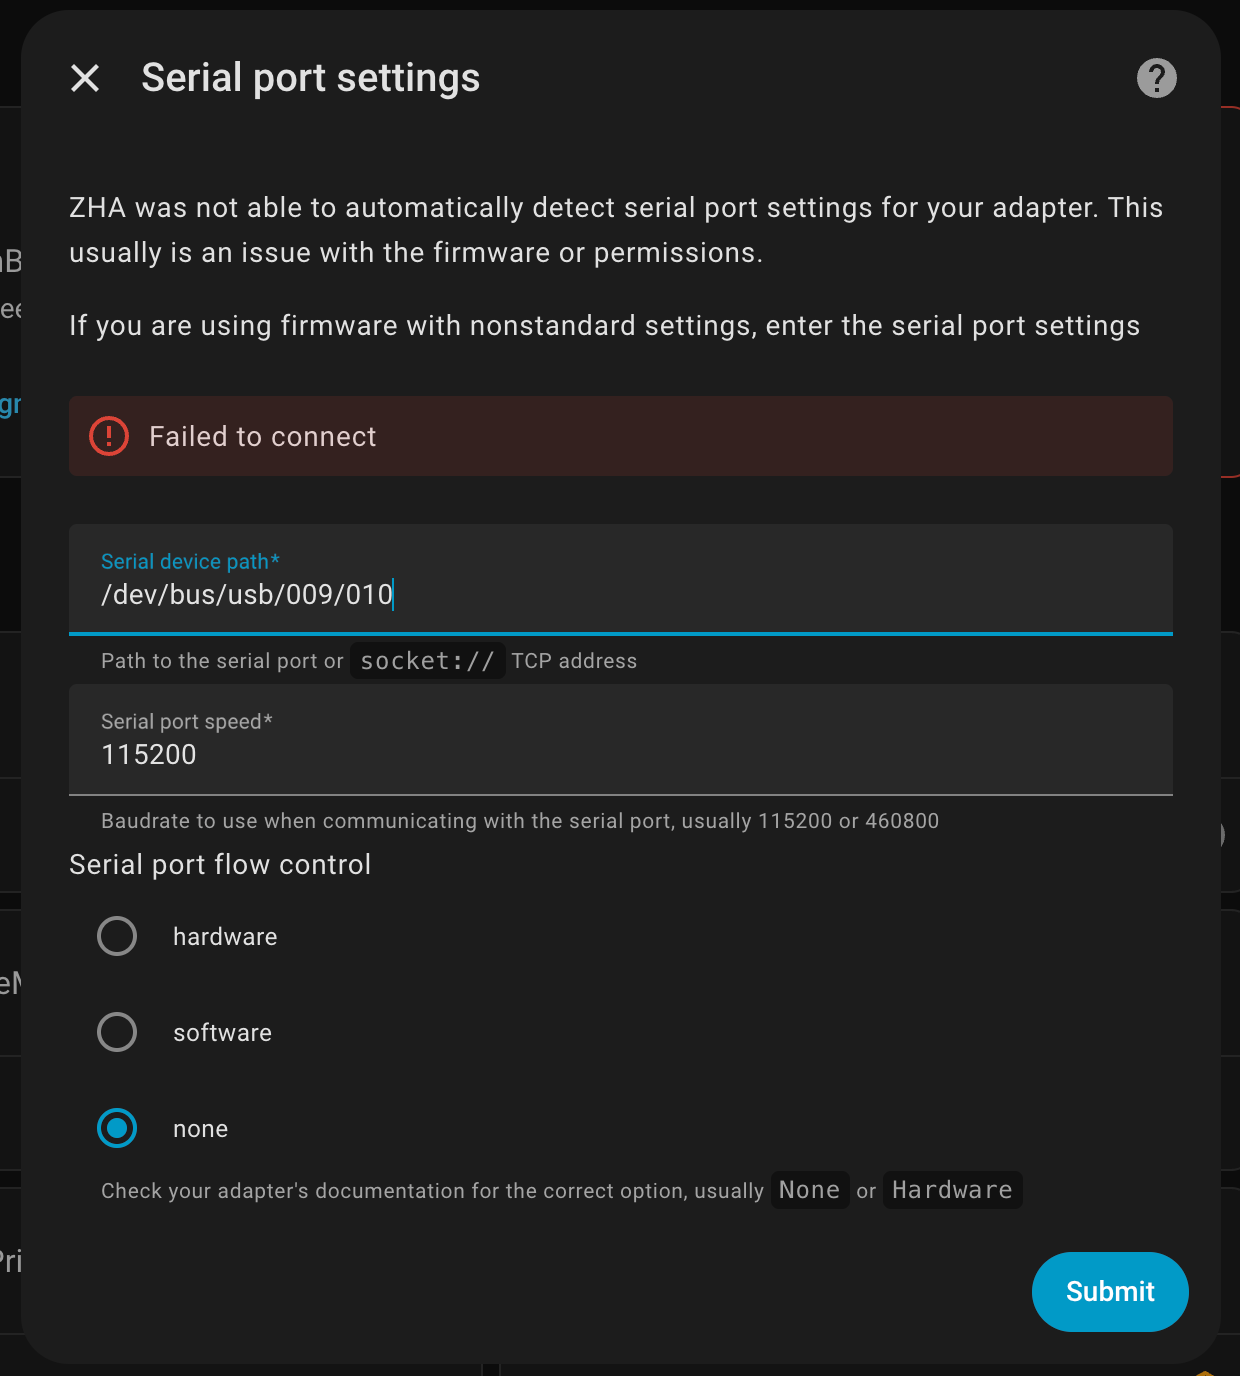
Task: Click the "hardware" option label text
Action: click(225, 937)
